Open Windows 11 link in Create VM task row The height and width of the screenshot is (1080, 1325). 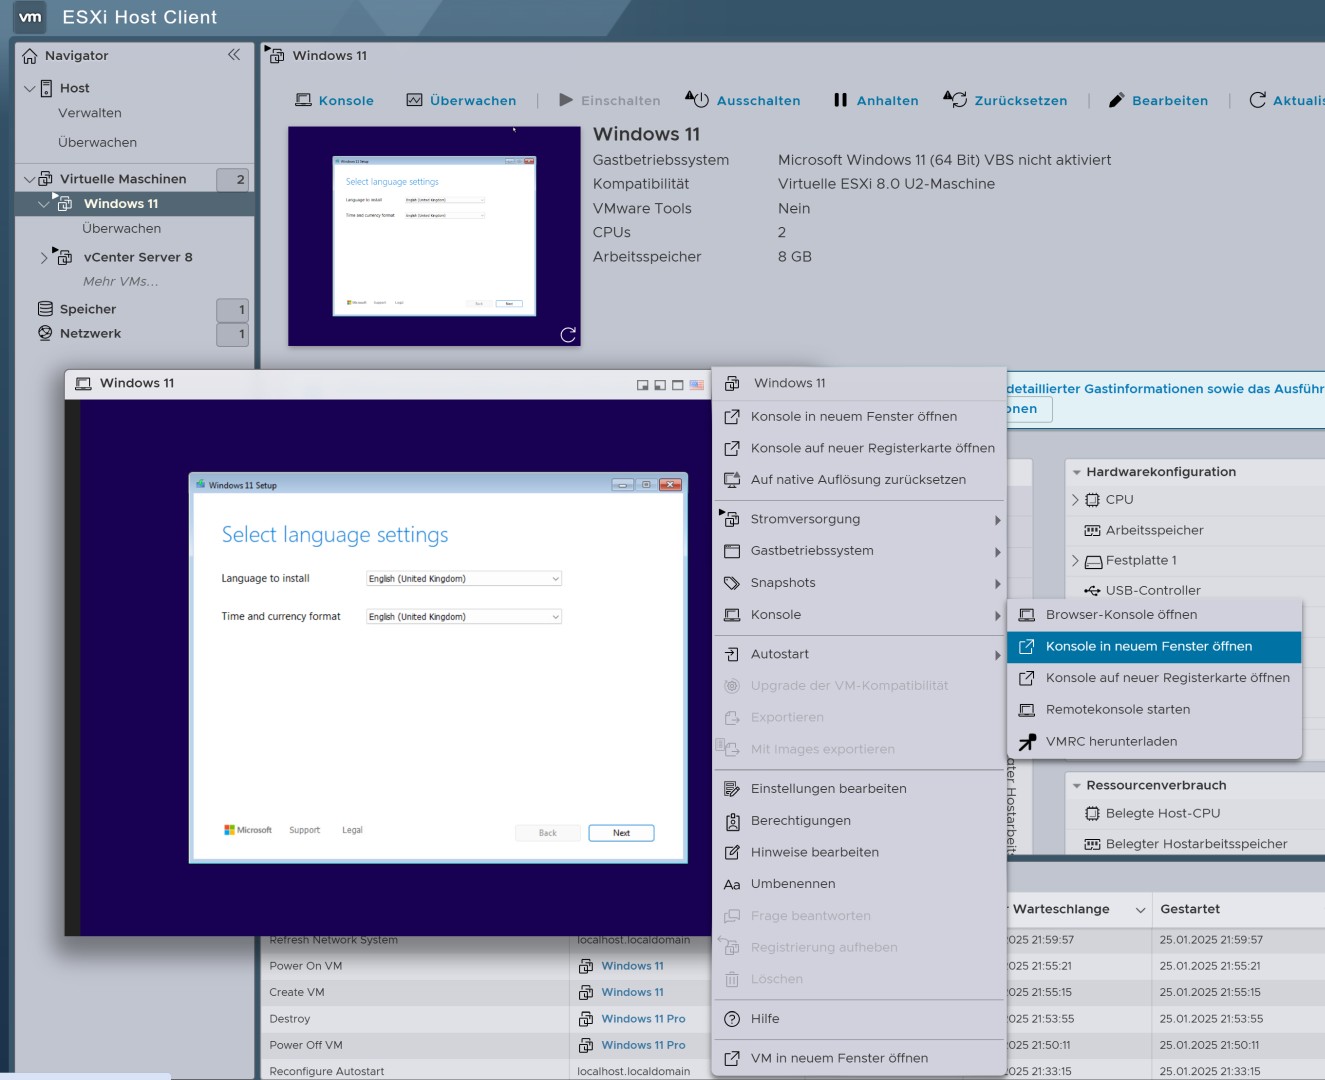click(632, 992)
